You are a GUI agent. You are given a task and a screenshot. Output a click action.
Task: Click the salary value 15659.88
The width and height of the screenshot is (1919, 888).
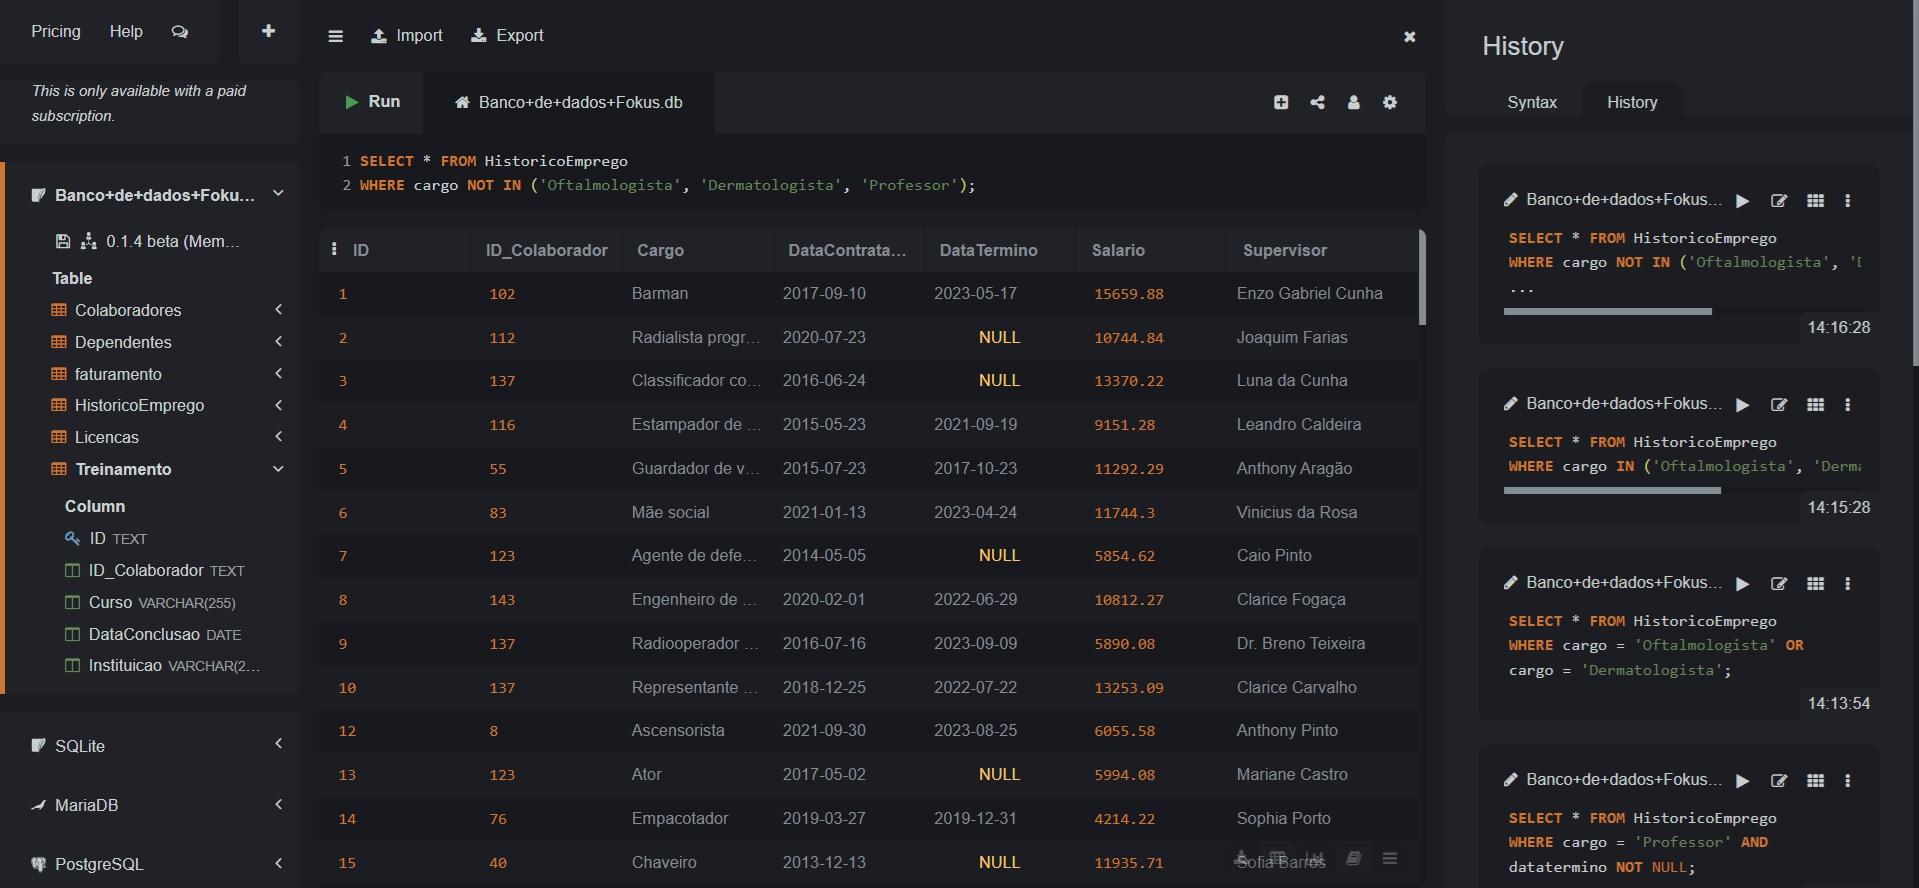(1129, 294)
